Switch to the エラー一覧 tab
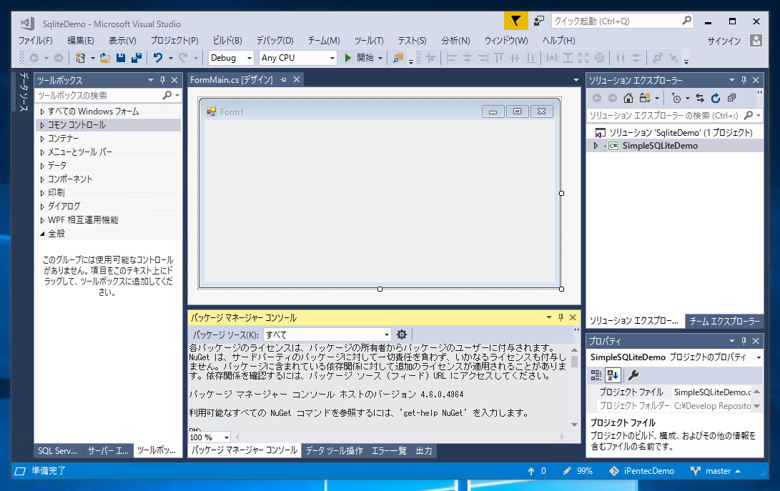This screenshot has width=780, height=491. 389,451
